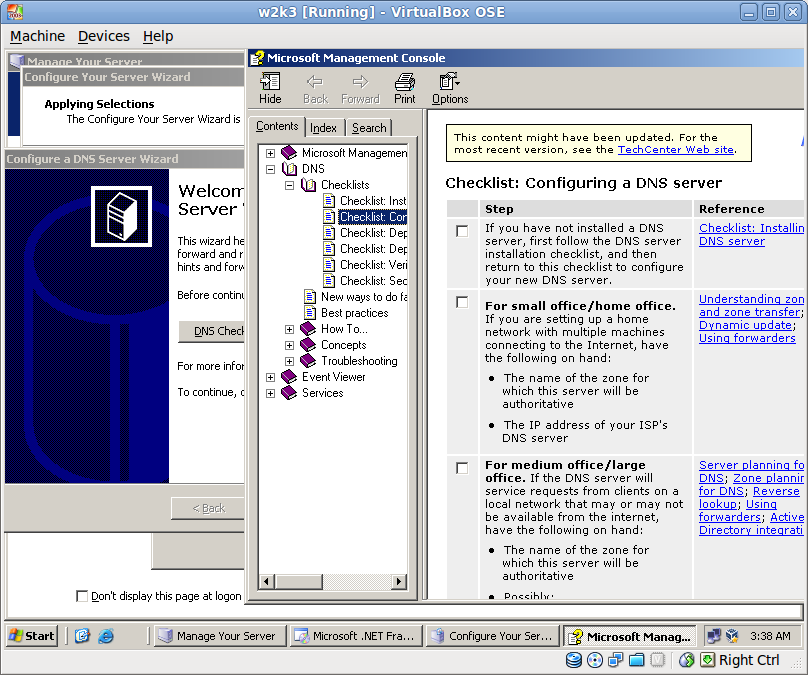Click the Print toolbar icon
The width and height of the screenshot is (808, 675).
tap(405, 81)
